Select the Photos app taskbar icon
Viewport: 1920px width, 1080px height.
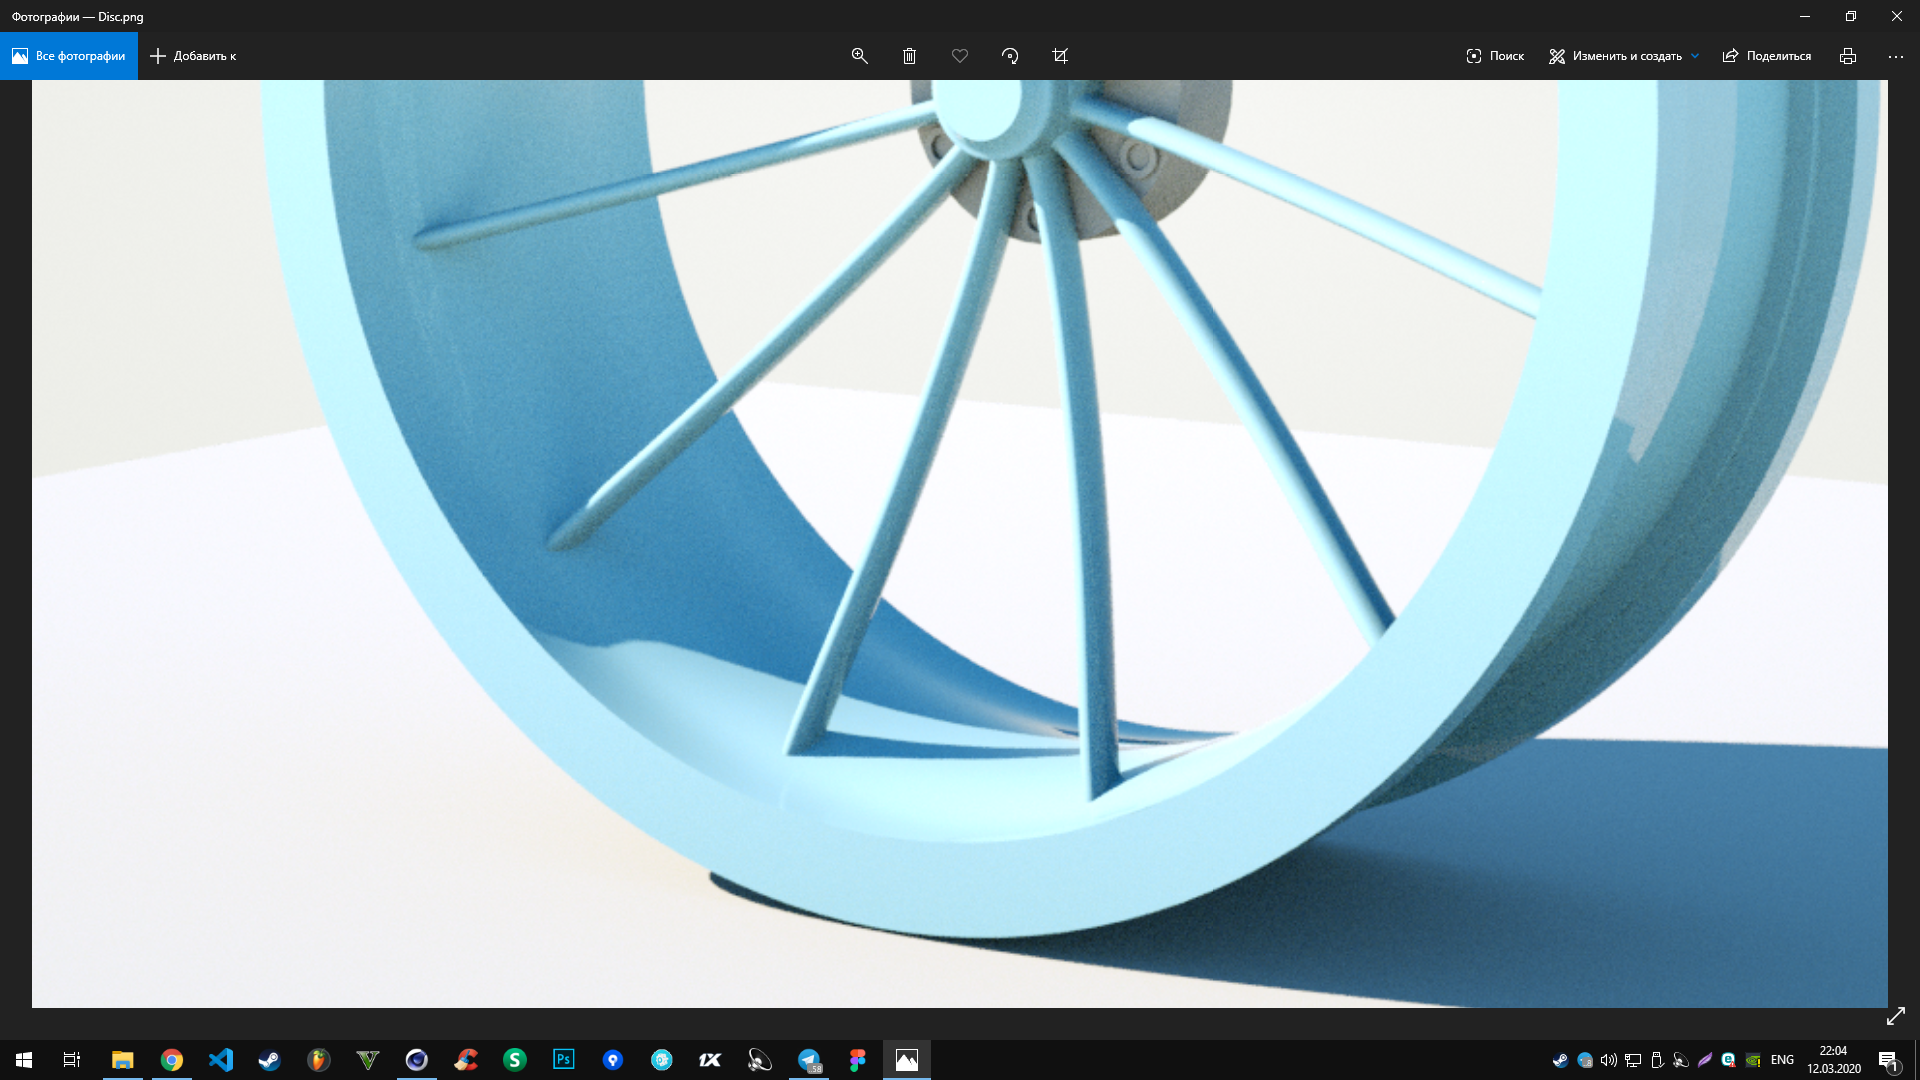tap(907, 1060)
